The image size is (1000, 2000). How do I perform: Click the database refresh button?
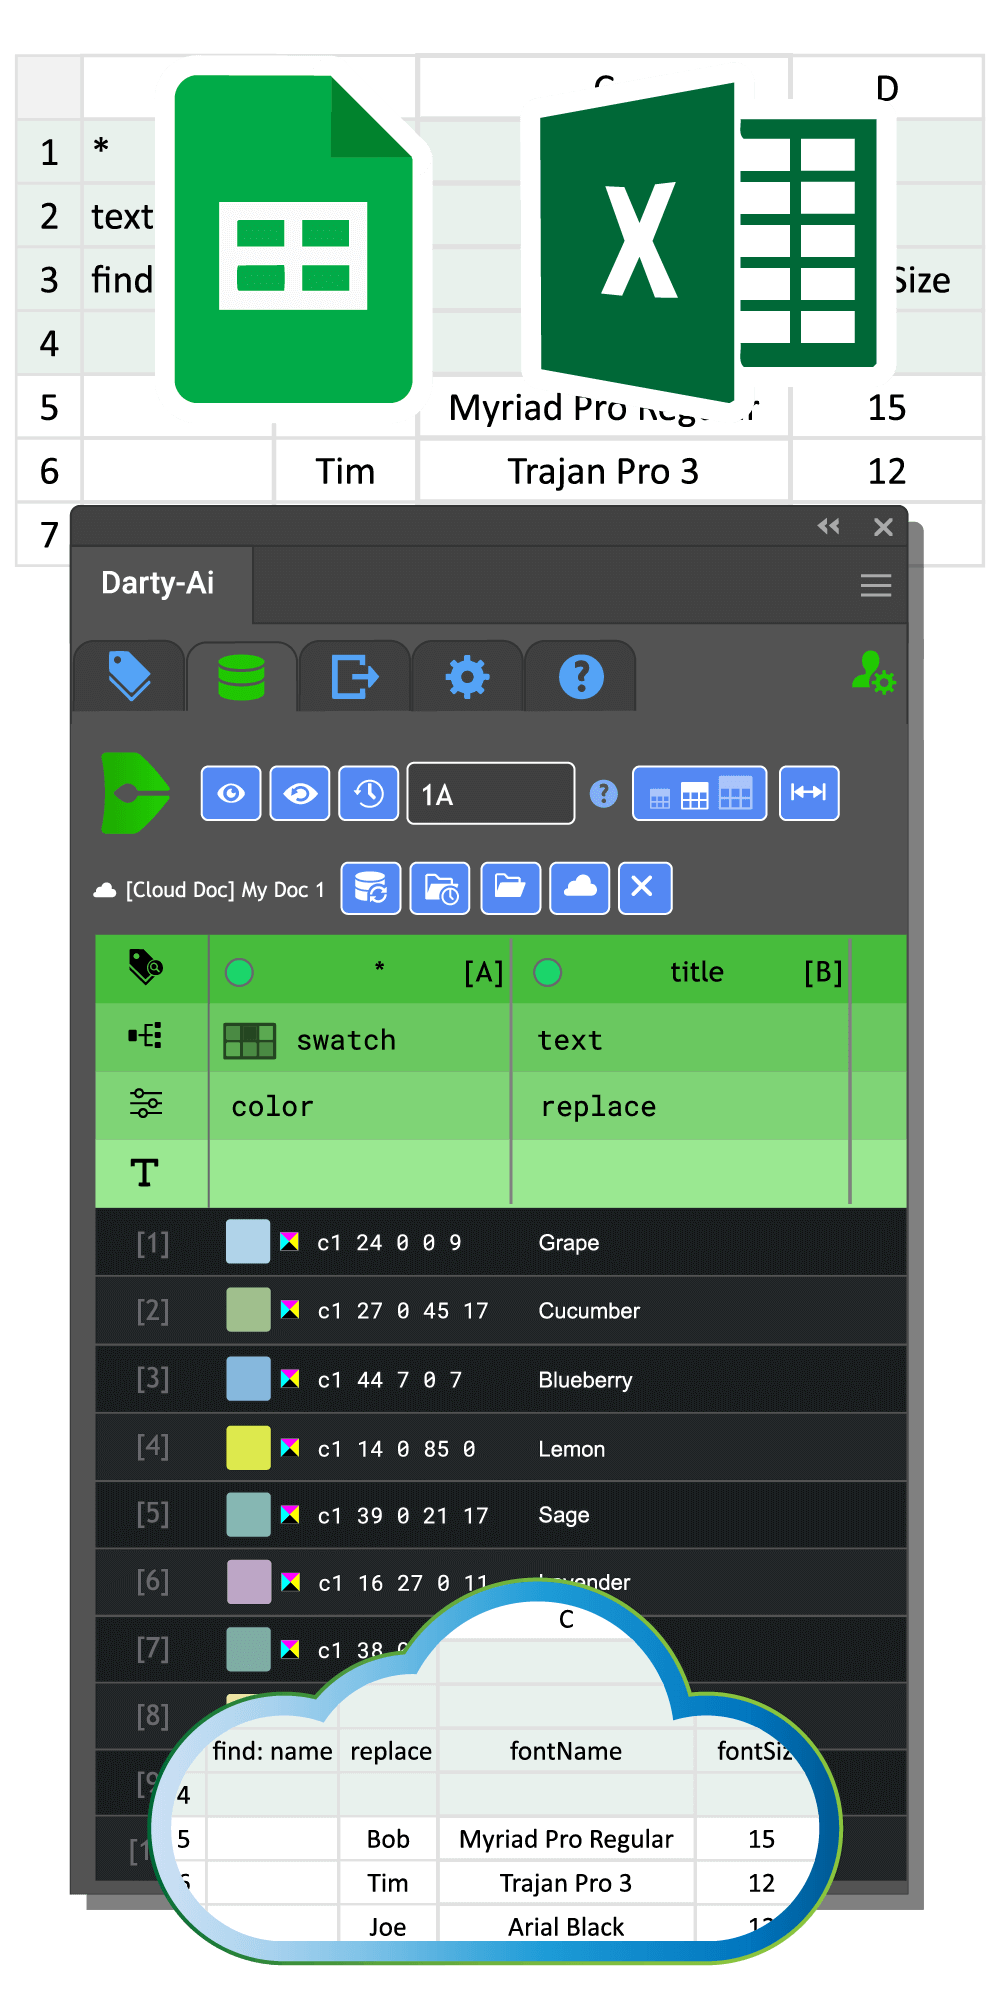coord(371,888)
